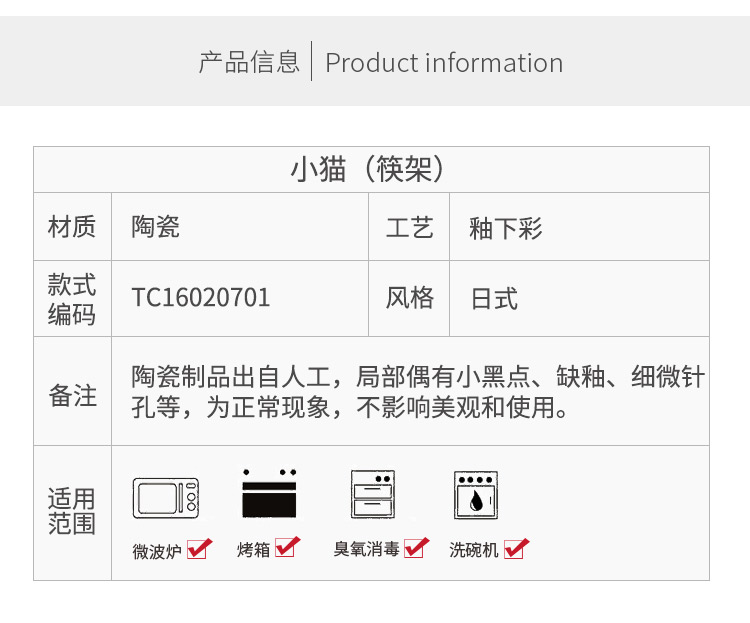Click the dishwasher icon with water drop
This screenshot has width=750, height=623.
tap(476, 495)
